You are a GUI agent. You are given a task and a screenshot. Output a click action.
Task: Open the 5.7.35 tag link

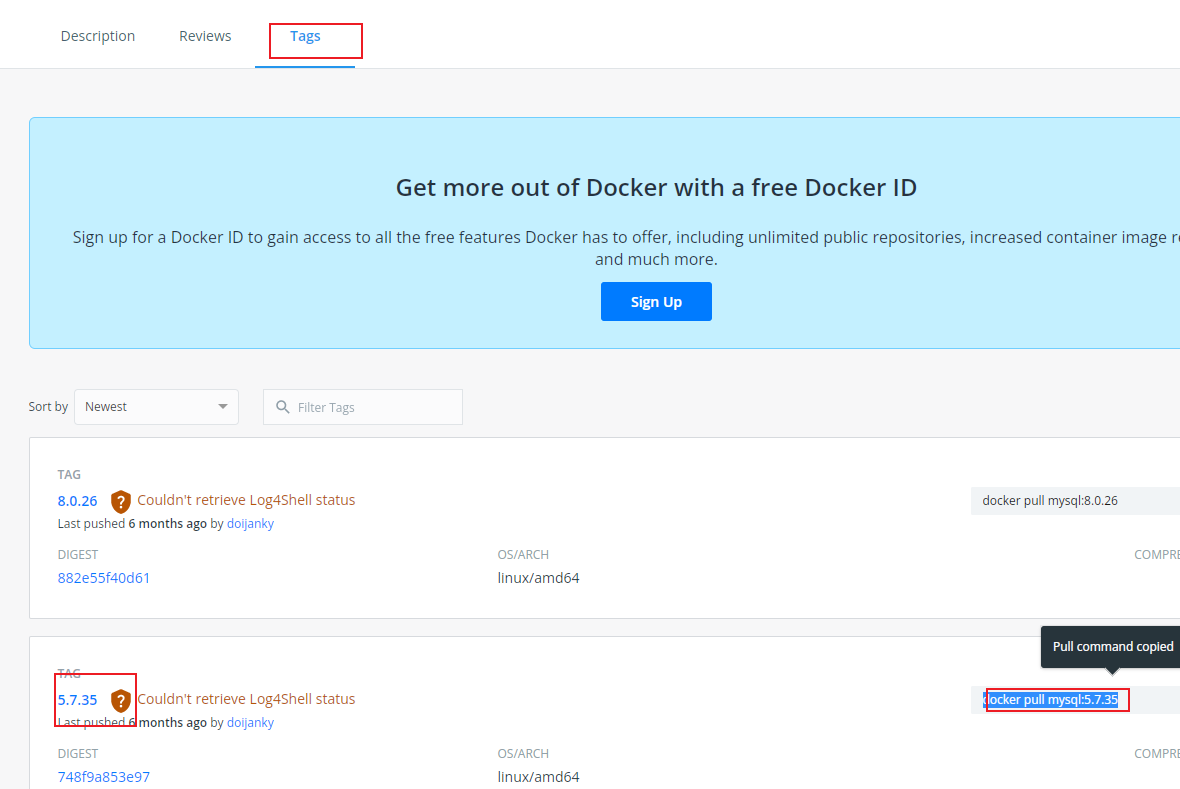(77, 700)
